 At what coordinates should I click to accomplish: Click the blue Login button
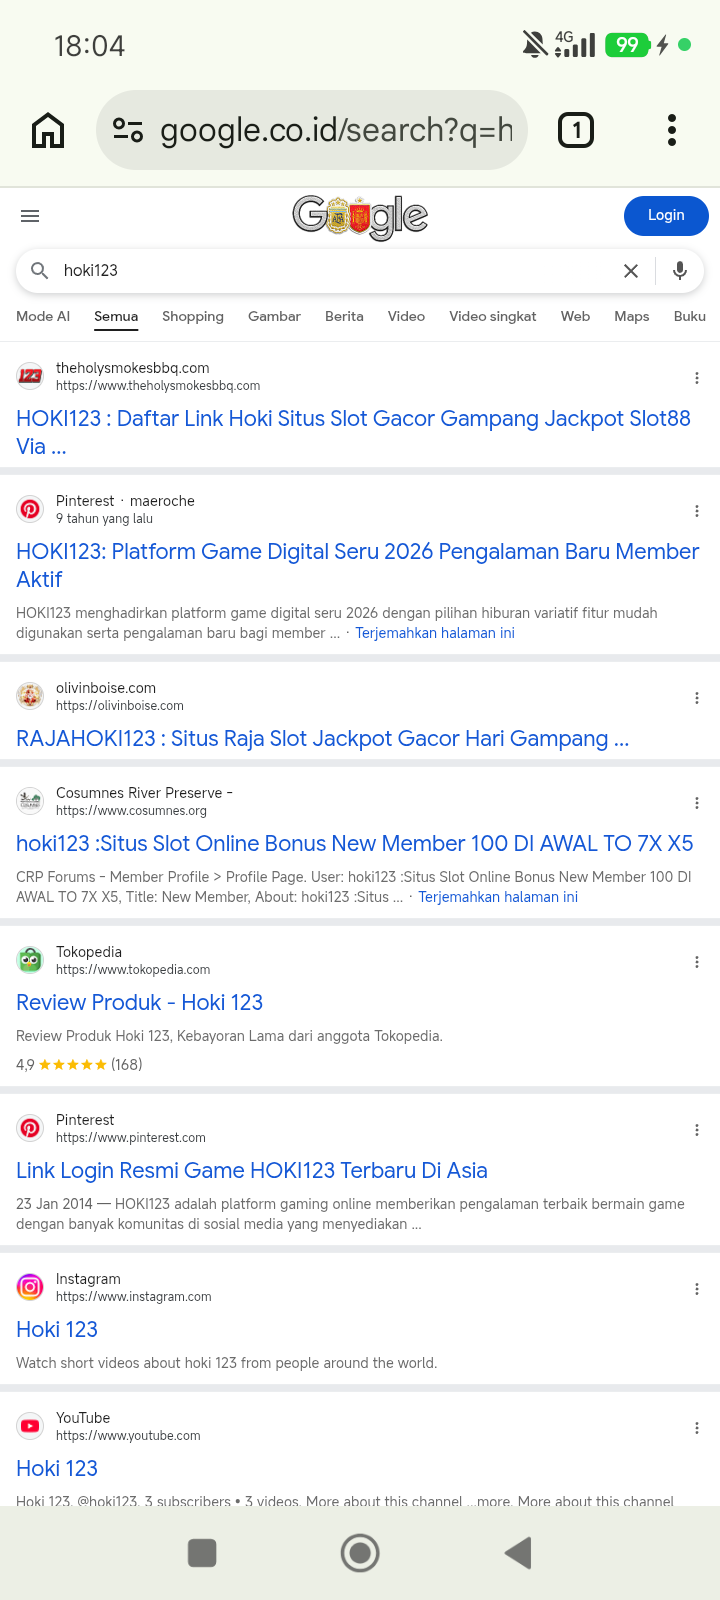pos(666,216)
